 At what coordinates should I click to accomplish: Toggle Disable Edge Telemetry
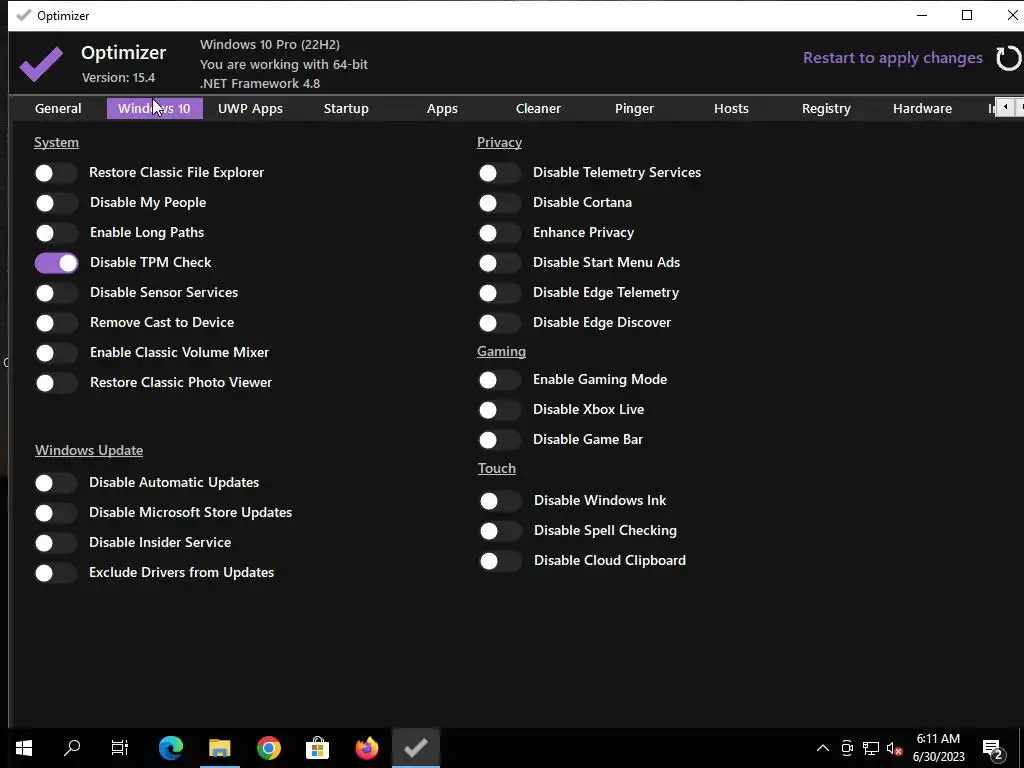tap(500, 293)
